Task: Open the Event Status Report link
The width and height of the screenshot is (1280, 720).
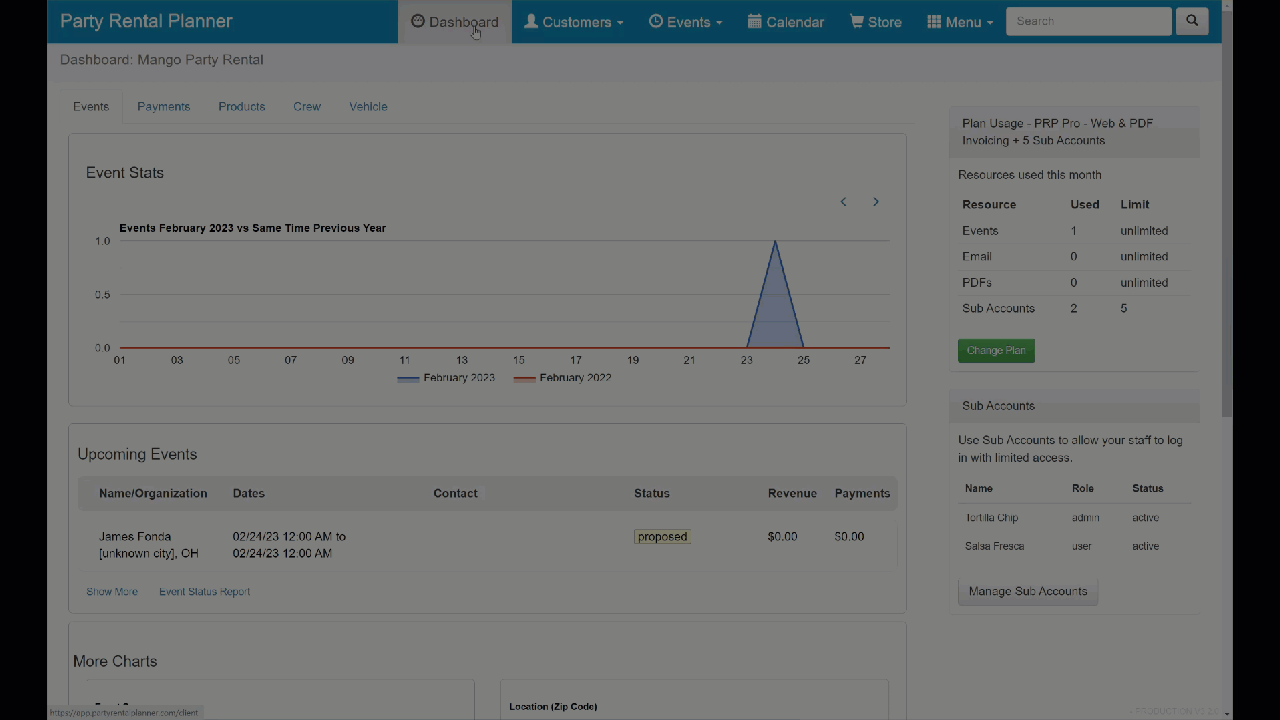Action: [204, 592]
